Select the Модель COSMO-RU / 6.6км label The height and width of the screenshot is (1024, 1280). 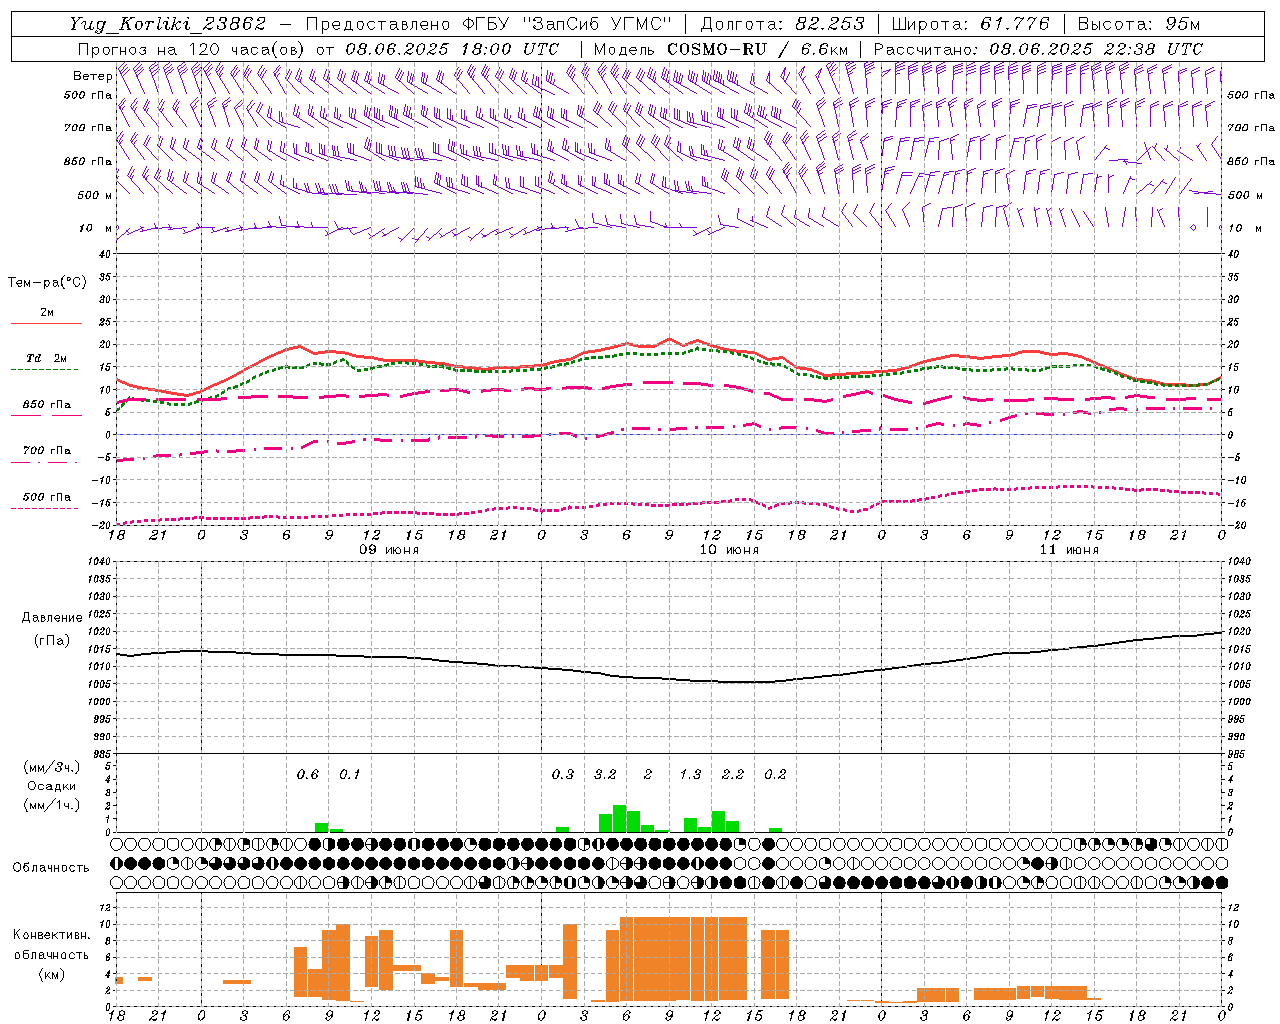[x=721, y=49]
